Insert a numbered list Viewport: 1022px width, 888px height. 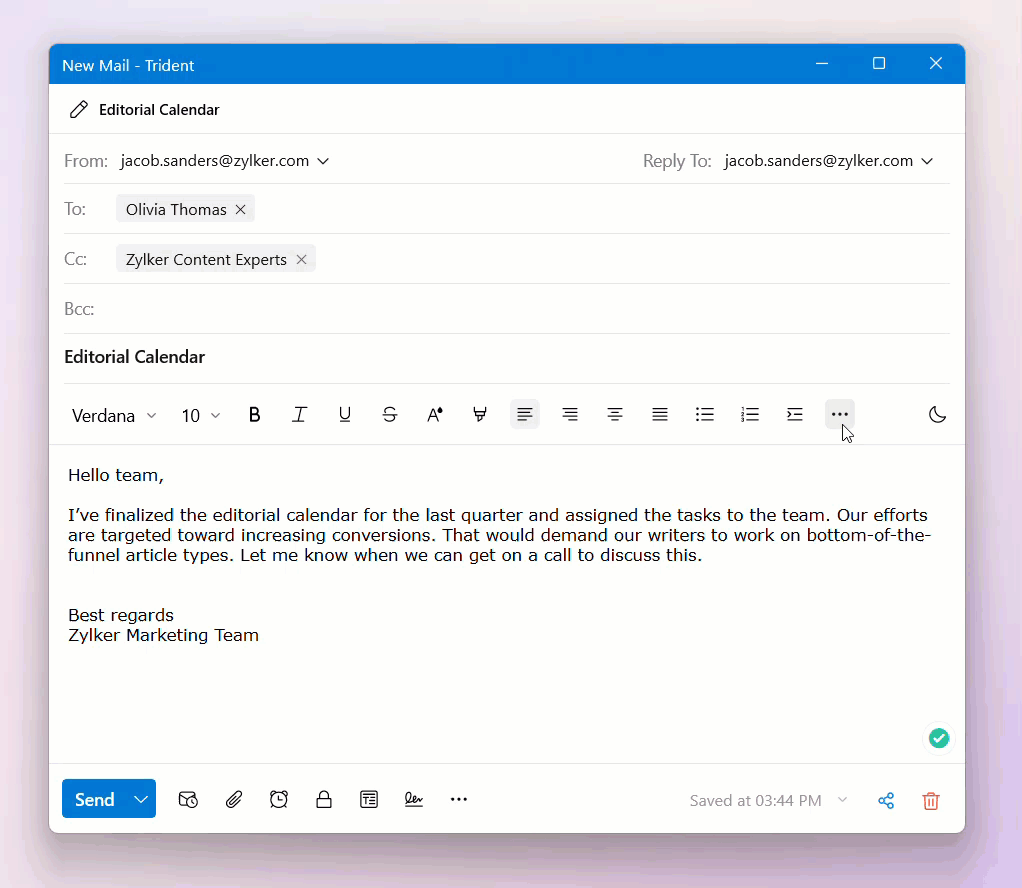[x=750, y=415]
